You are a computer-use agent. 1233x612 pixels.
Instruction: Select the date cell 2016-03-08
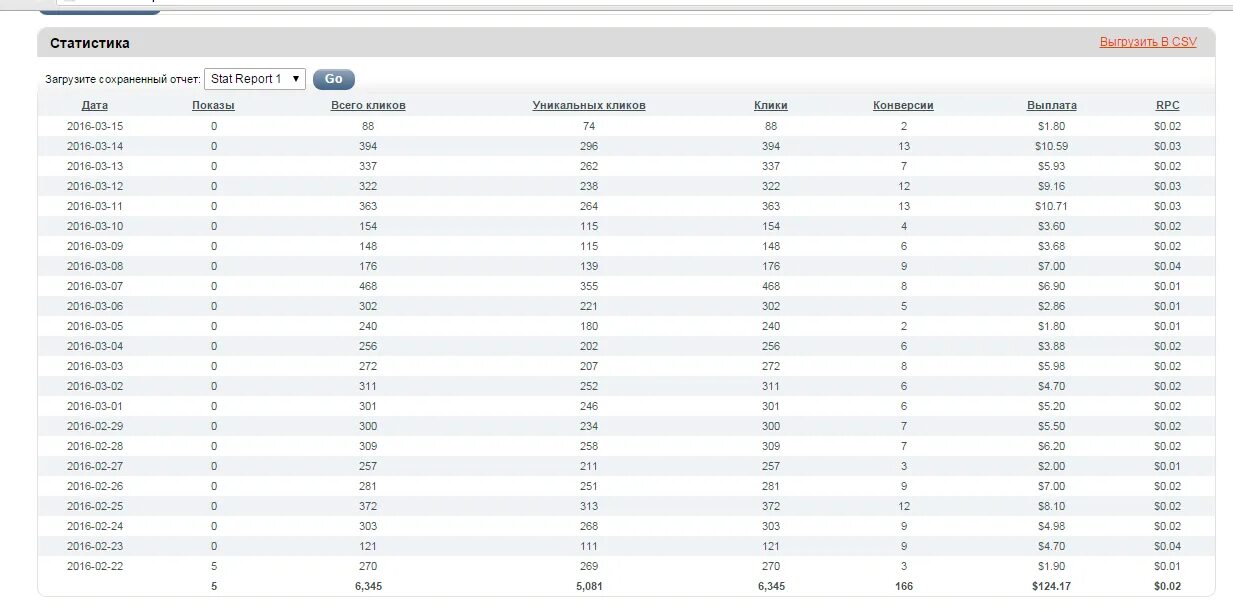click(95, 266)
